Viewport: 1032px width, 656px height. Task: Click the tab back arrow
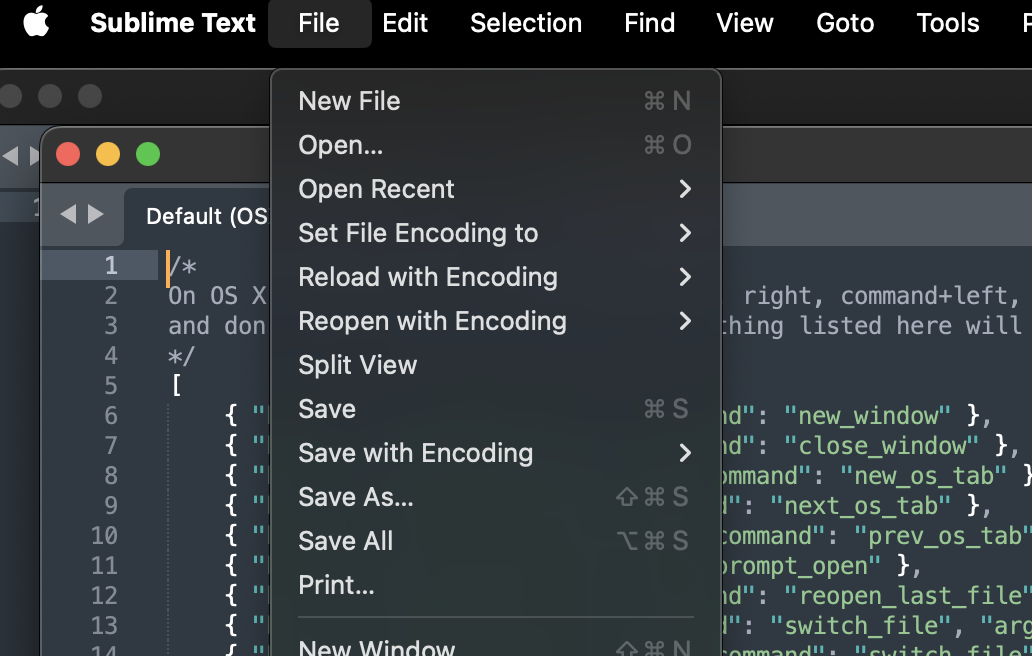tap(68, 214)
